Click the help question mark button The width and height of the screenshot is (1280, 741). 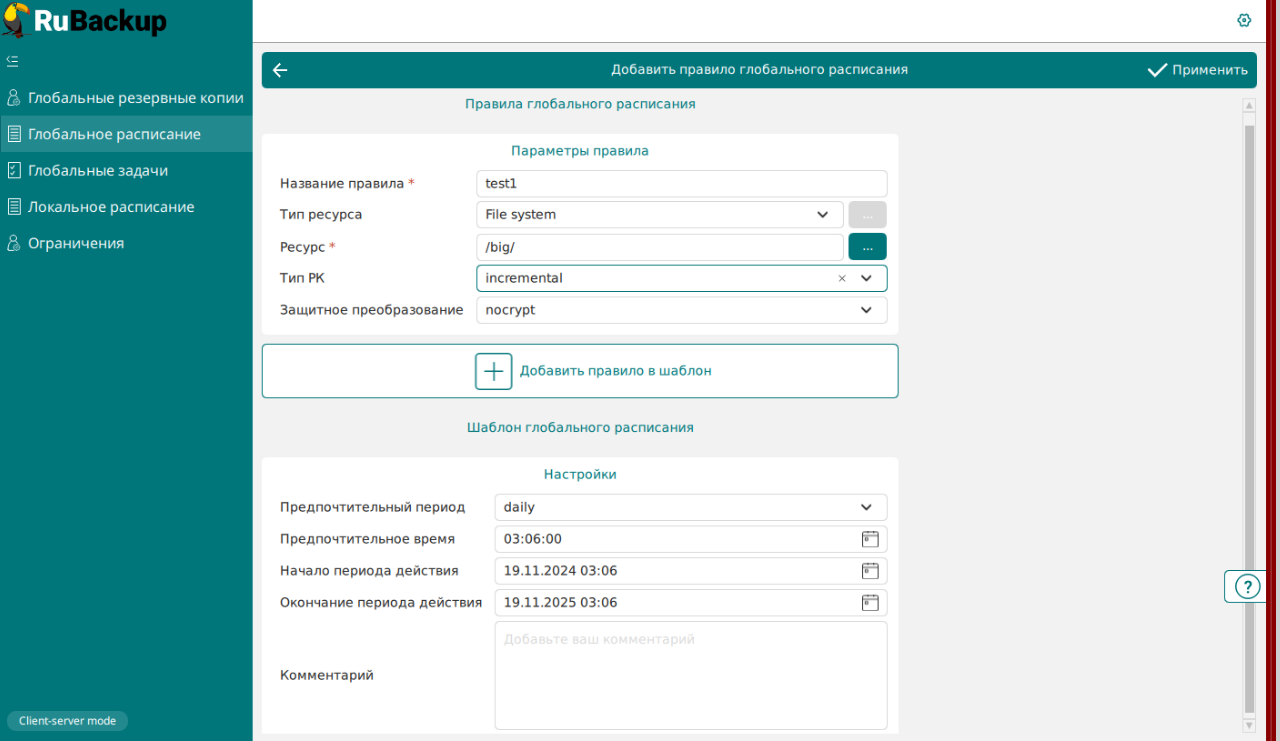click(1248, 587)
